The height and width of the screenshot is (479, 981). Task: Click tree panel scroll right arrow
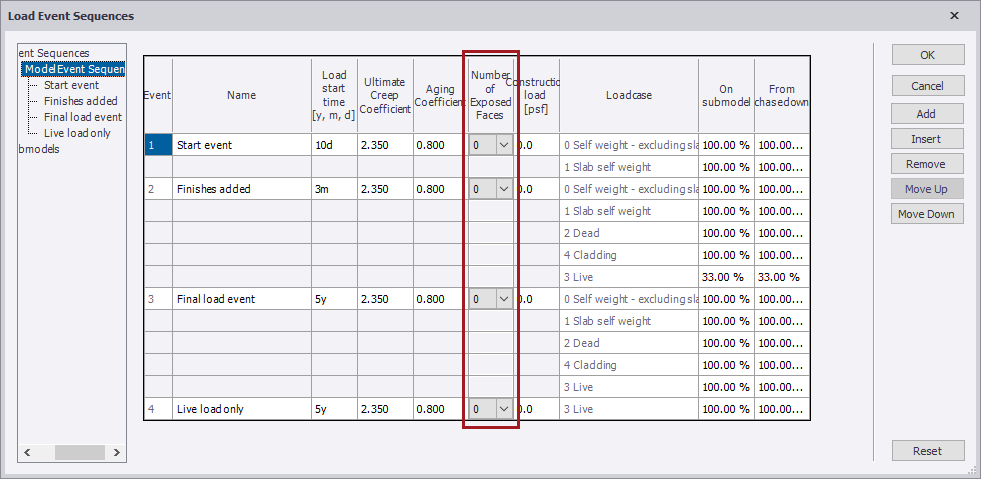pyautogui.click(x=116, y=451)
